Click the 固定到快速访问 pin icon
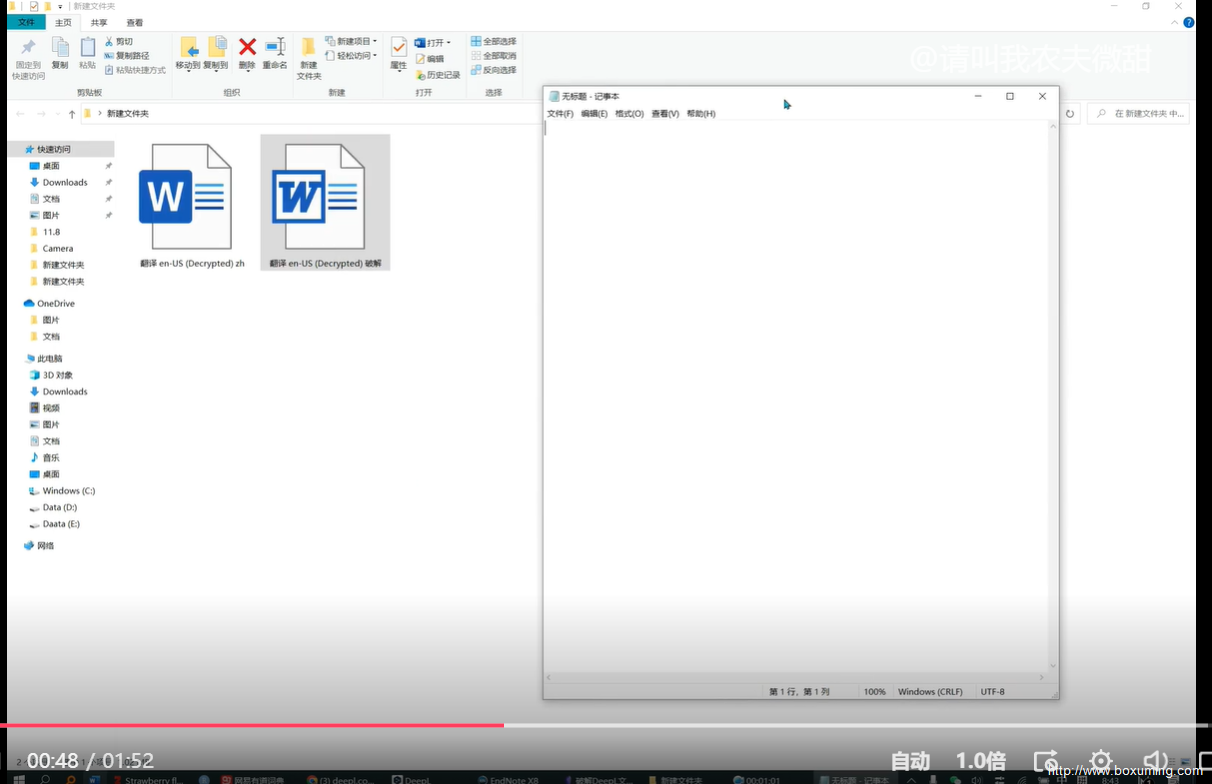Screen dimensions: 1212x784 (28, 48)
